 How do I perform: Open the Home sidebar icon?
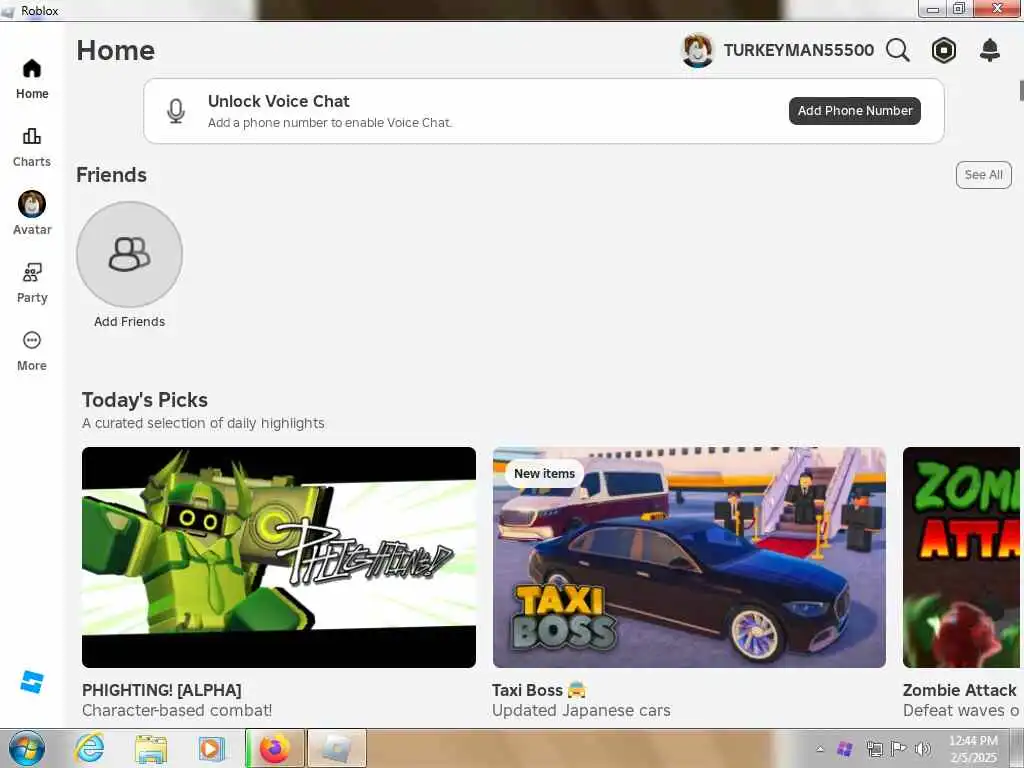click(31, 69)
